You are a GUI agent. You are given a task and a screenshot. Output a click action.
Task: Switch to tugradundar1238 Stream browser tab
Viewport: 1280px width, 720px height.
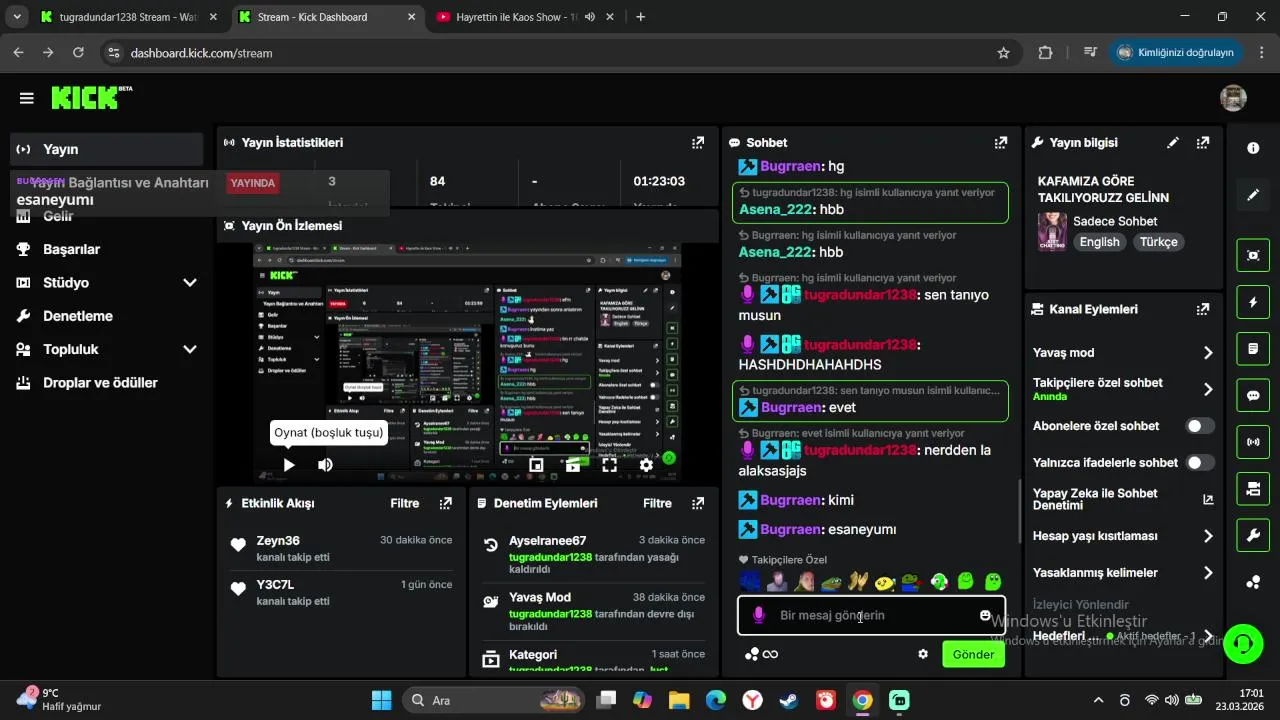click(129, 17)
